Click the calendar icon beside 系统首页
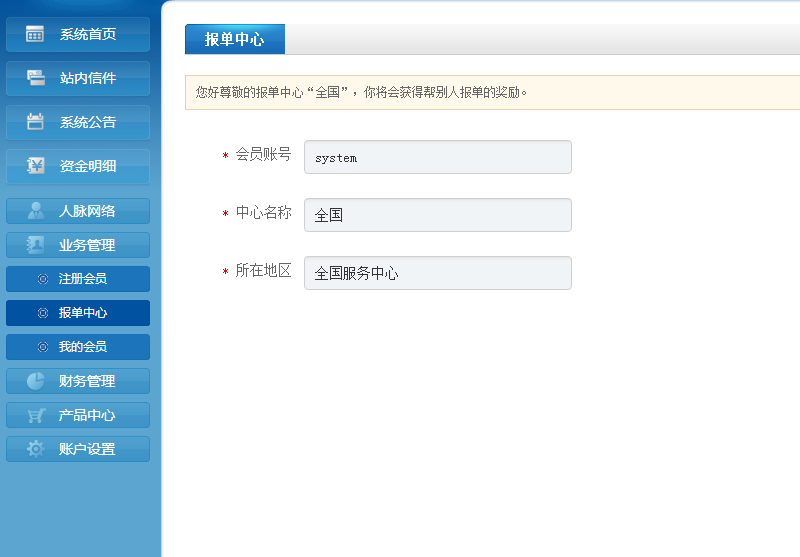Image resolution: width=800 pixels, height=557 pixels. (35, 34)
